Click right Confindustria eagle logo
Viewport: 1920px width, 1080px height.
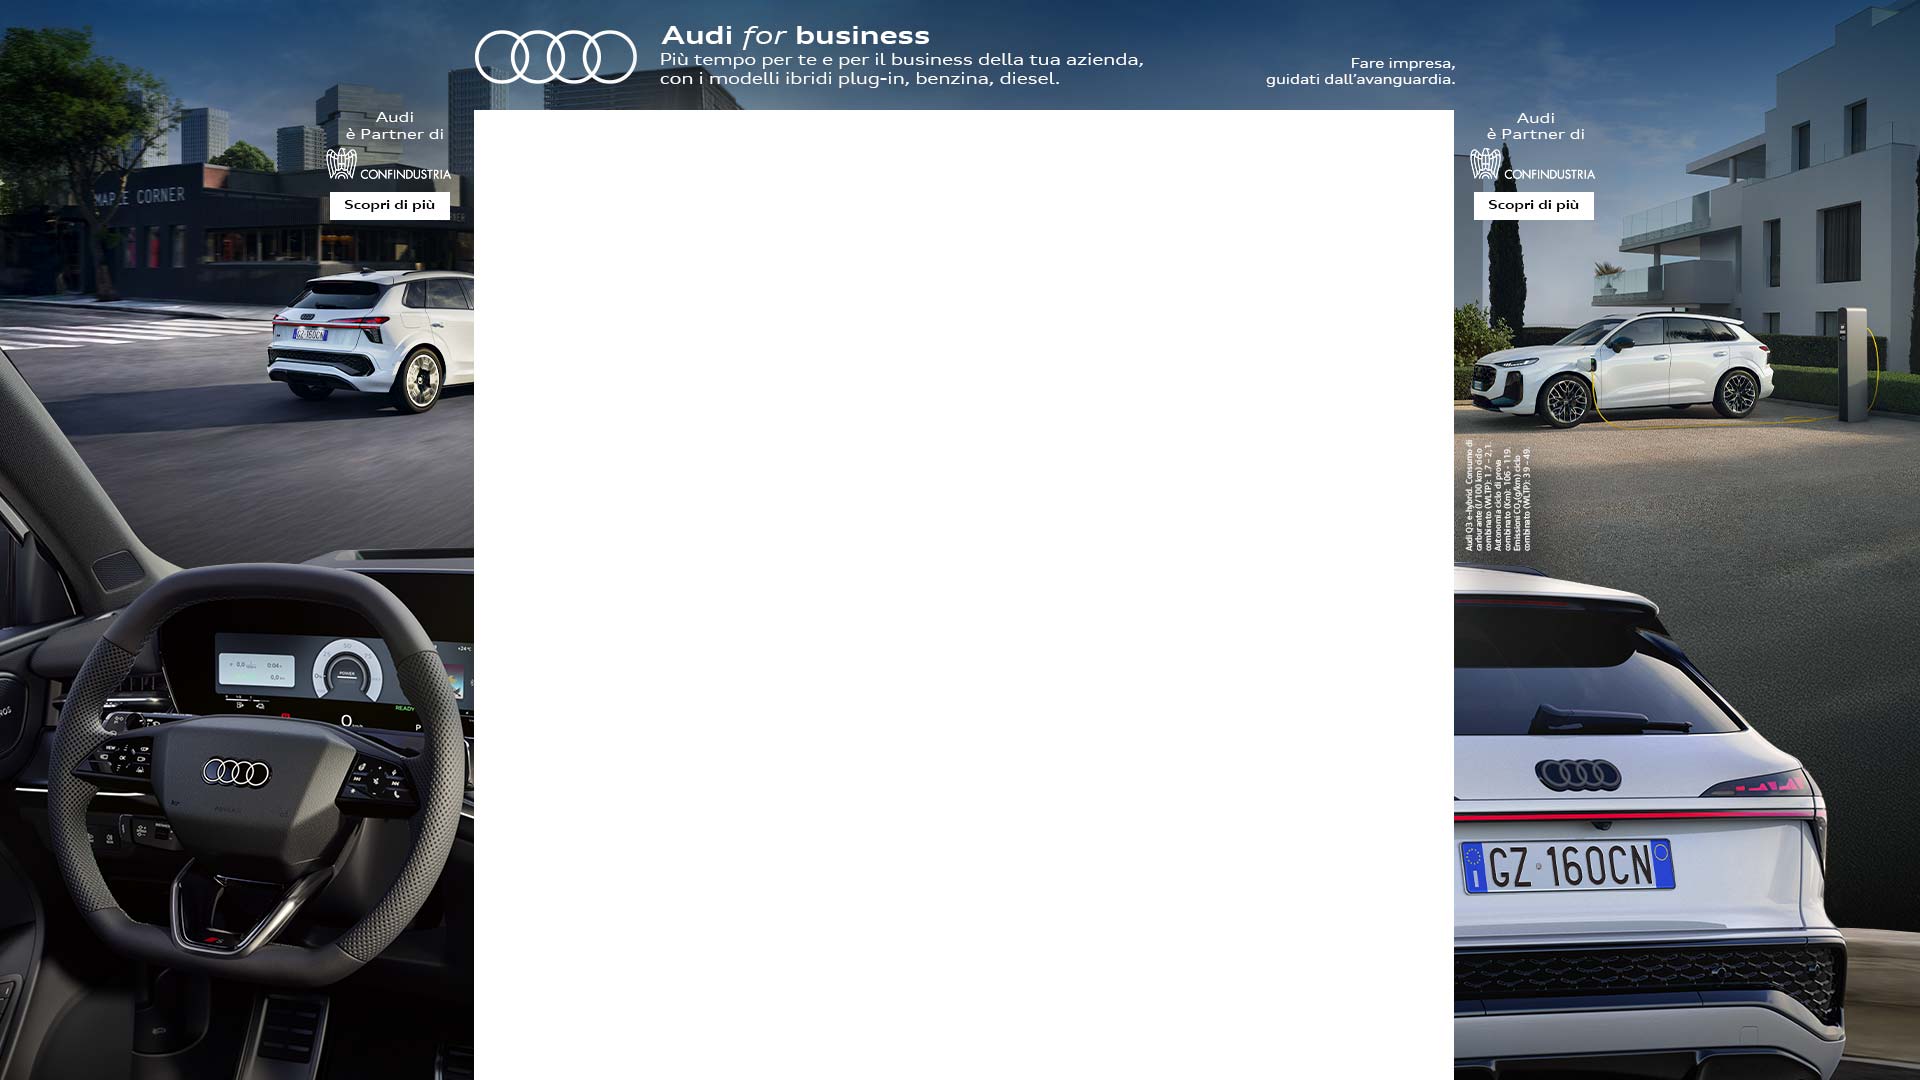tap(1485, 164)
